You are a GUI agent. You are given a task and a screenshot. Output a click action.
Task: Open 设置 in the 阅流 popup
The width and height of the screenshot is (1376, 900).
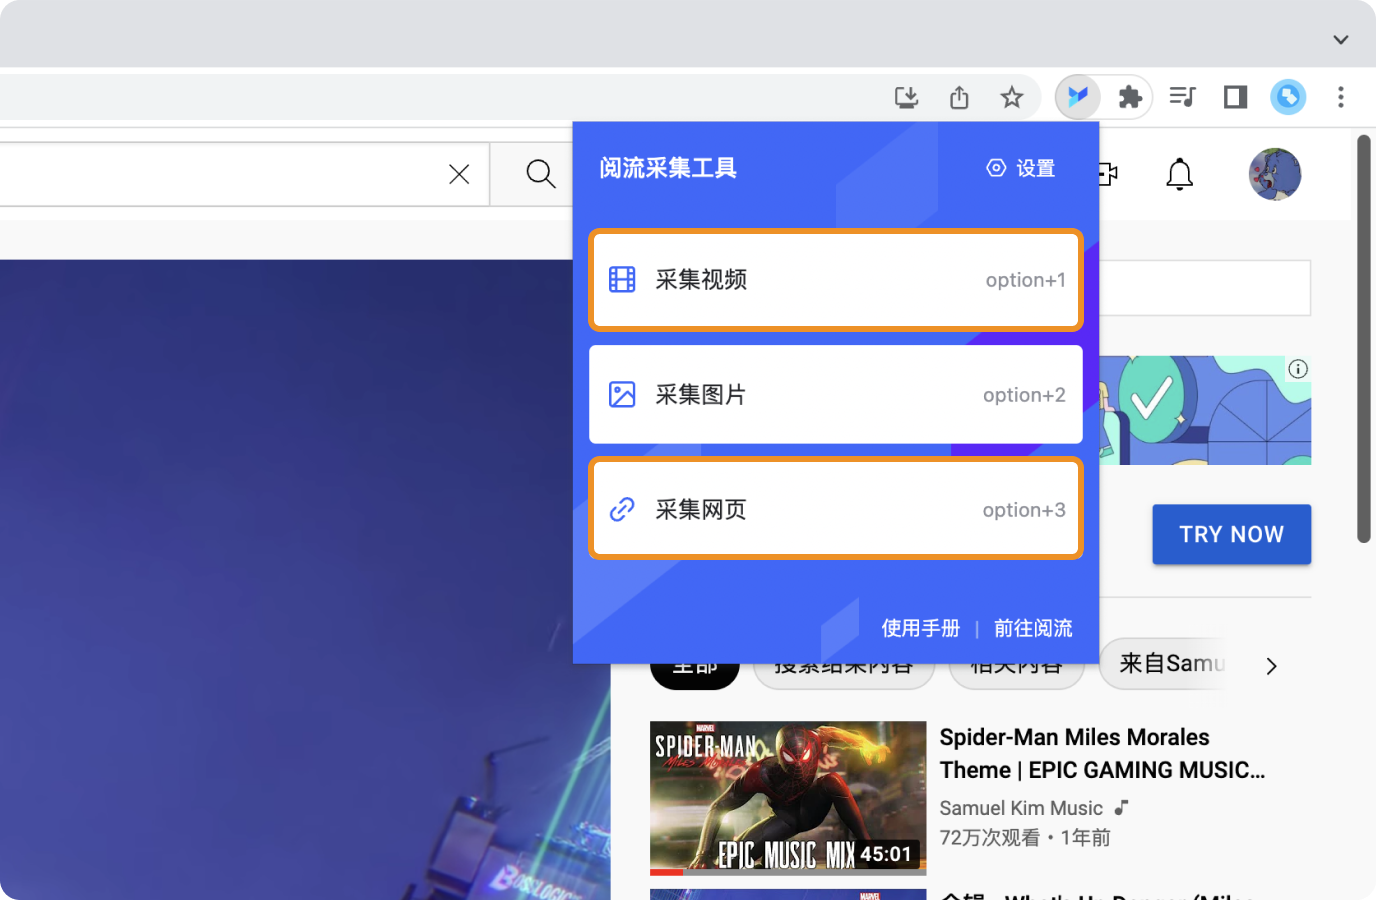[1021, 168]
